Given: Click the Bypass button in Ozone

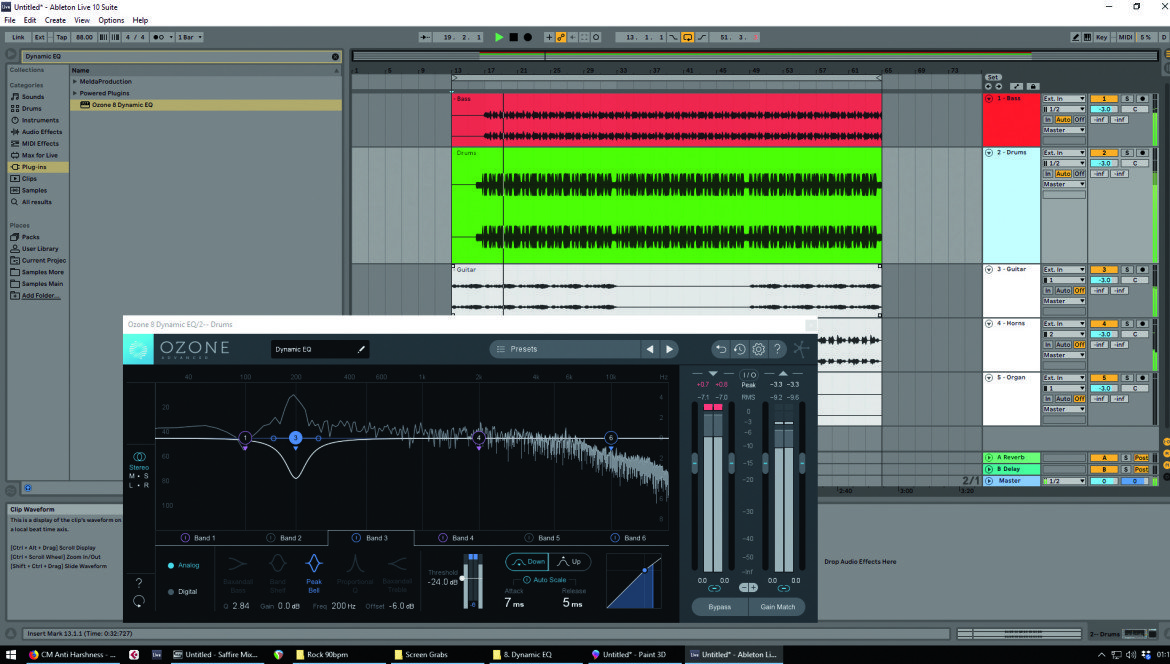Looking at the screenshot, I should [x=720, y=607].
